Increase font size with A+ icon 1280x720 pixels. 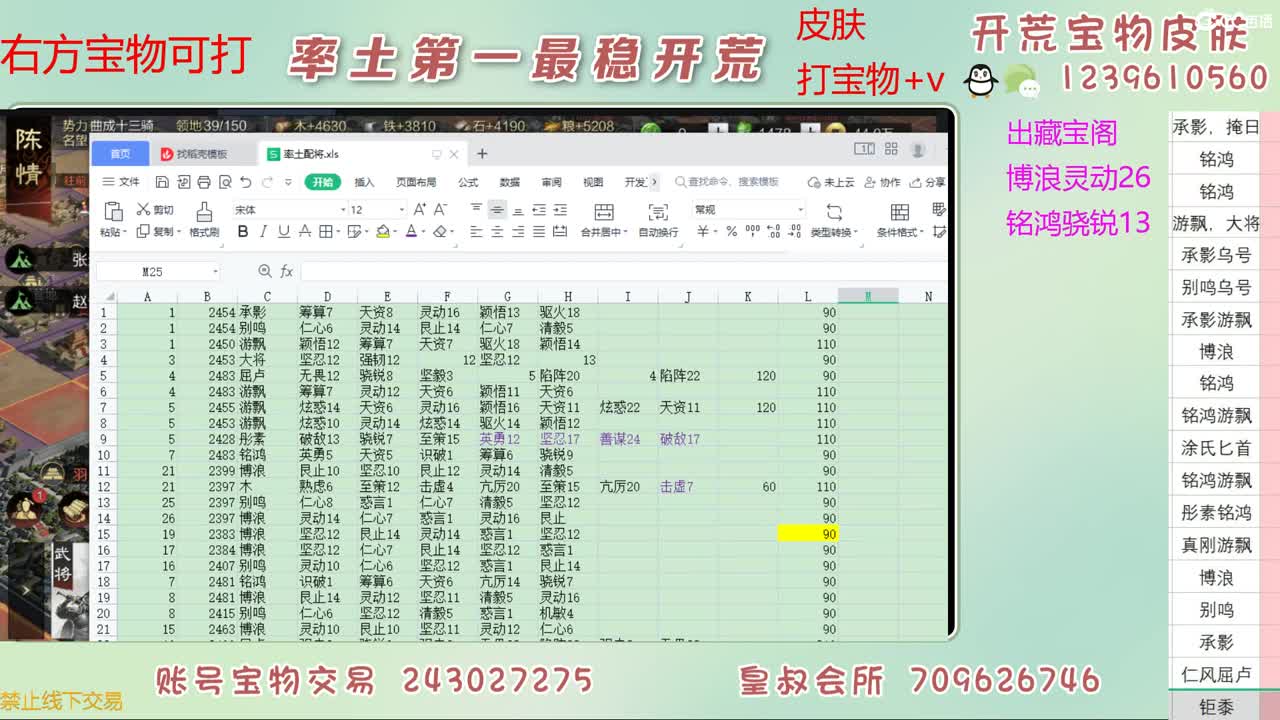(x=420, y=210)
